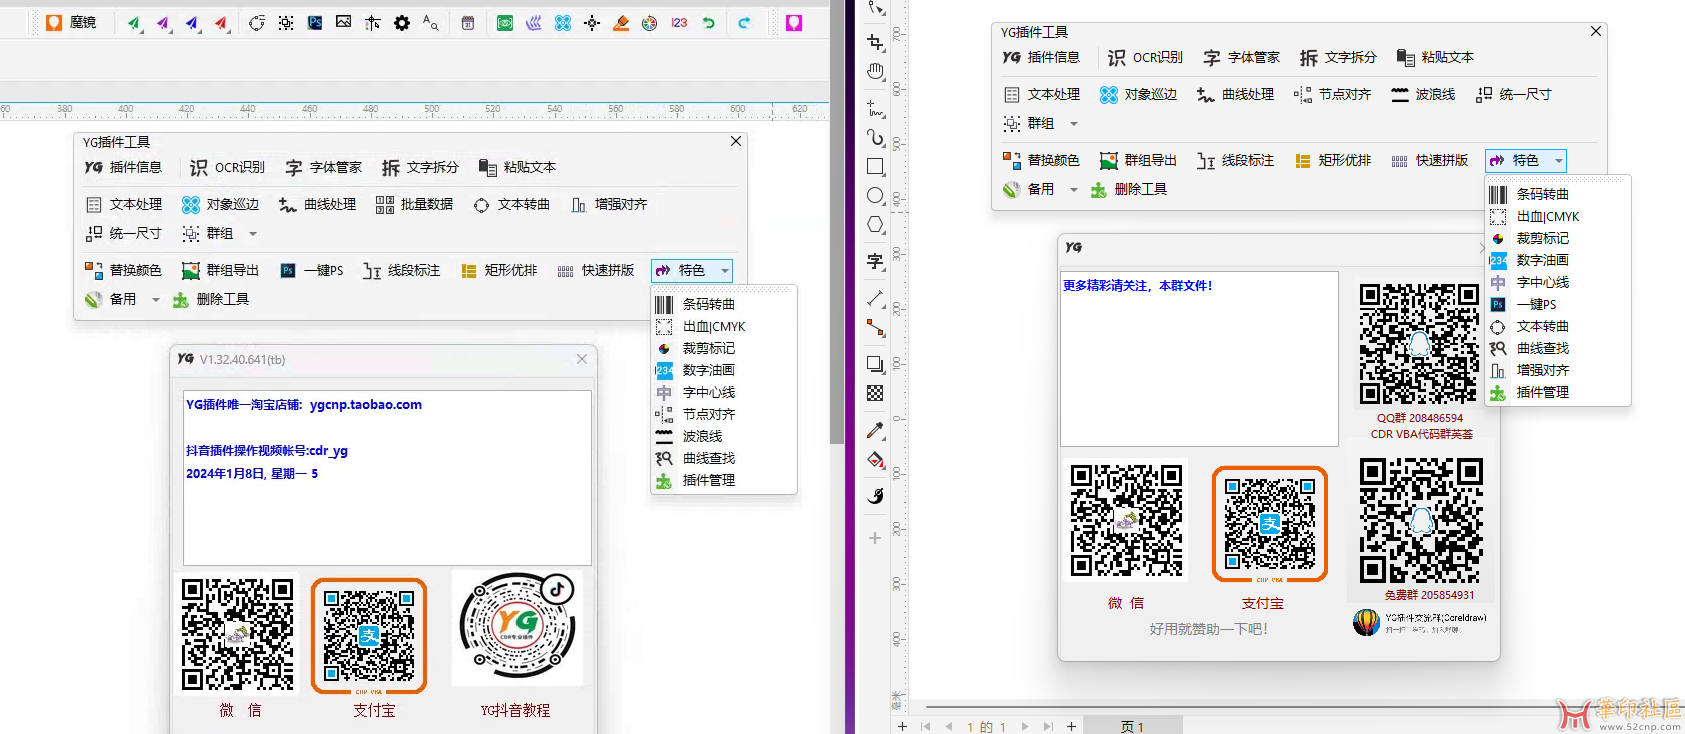Choose 出血|CMYK in right dropdown list
This screenshot has width=1685, height=734.
coord(1558,216)
